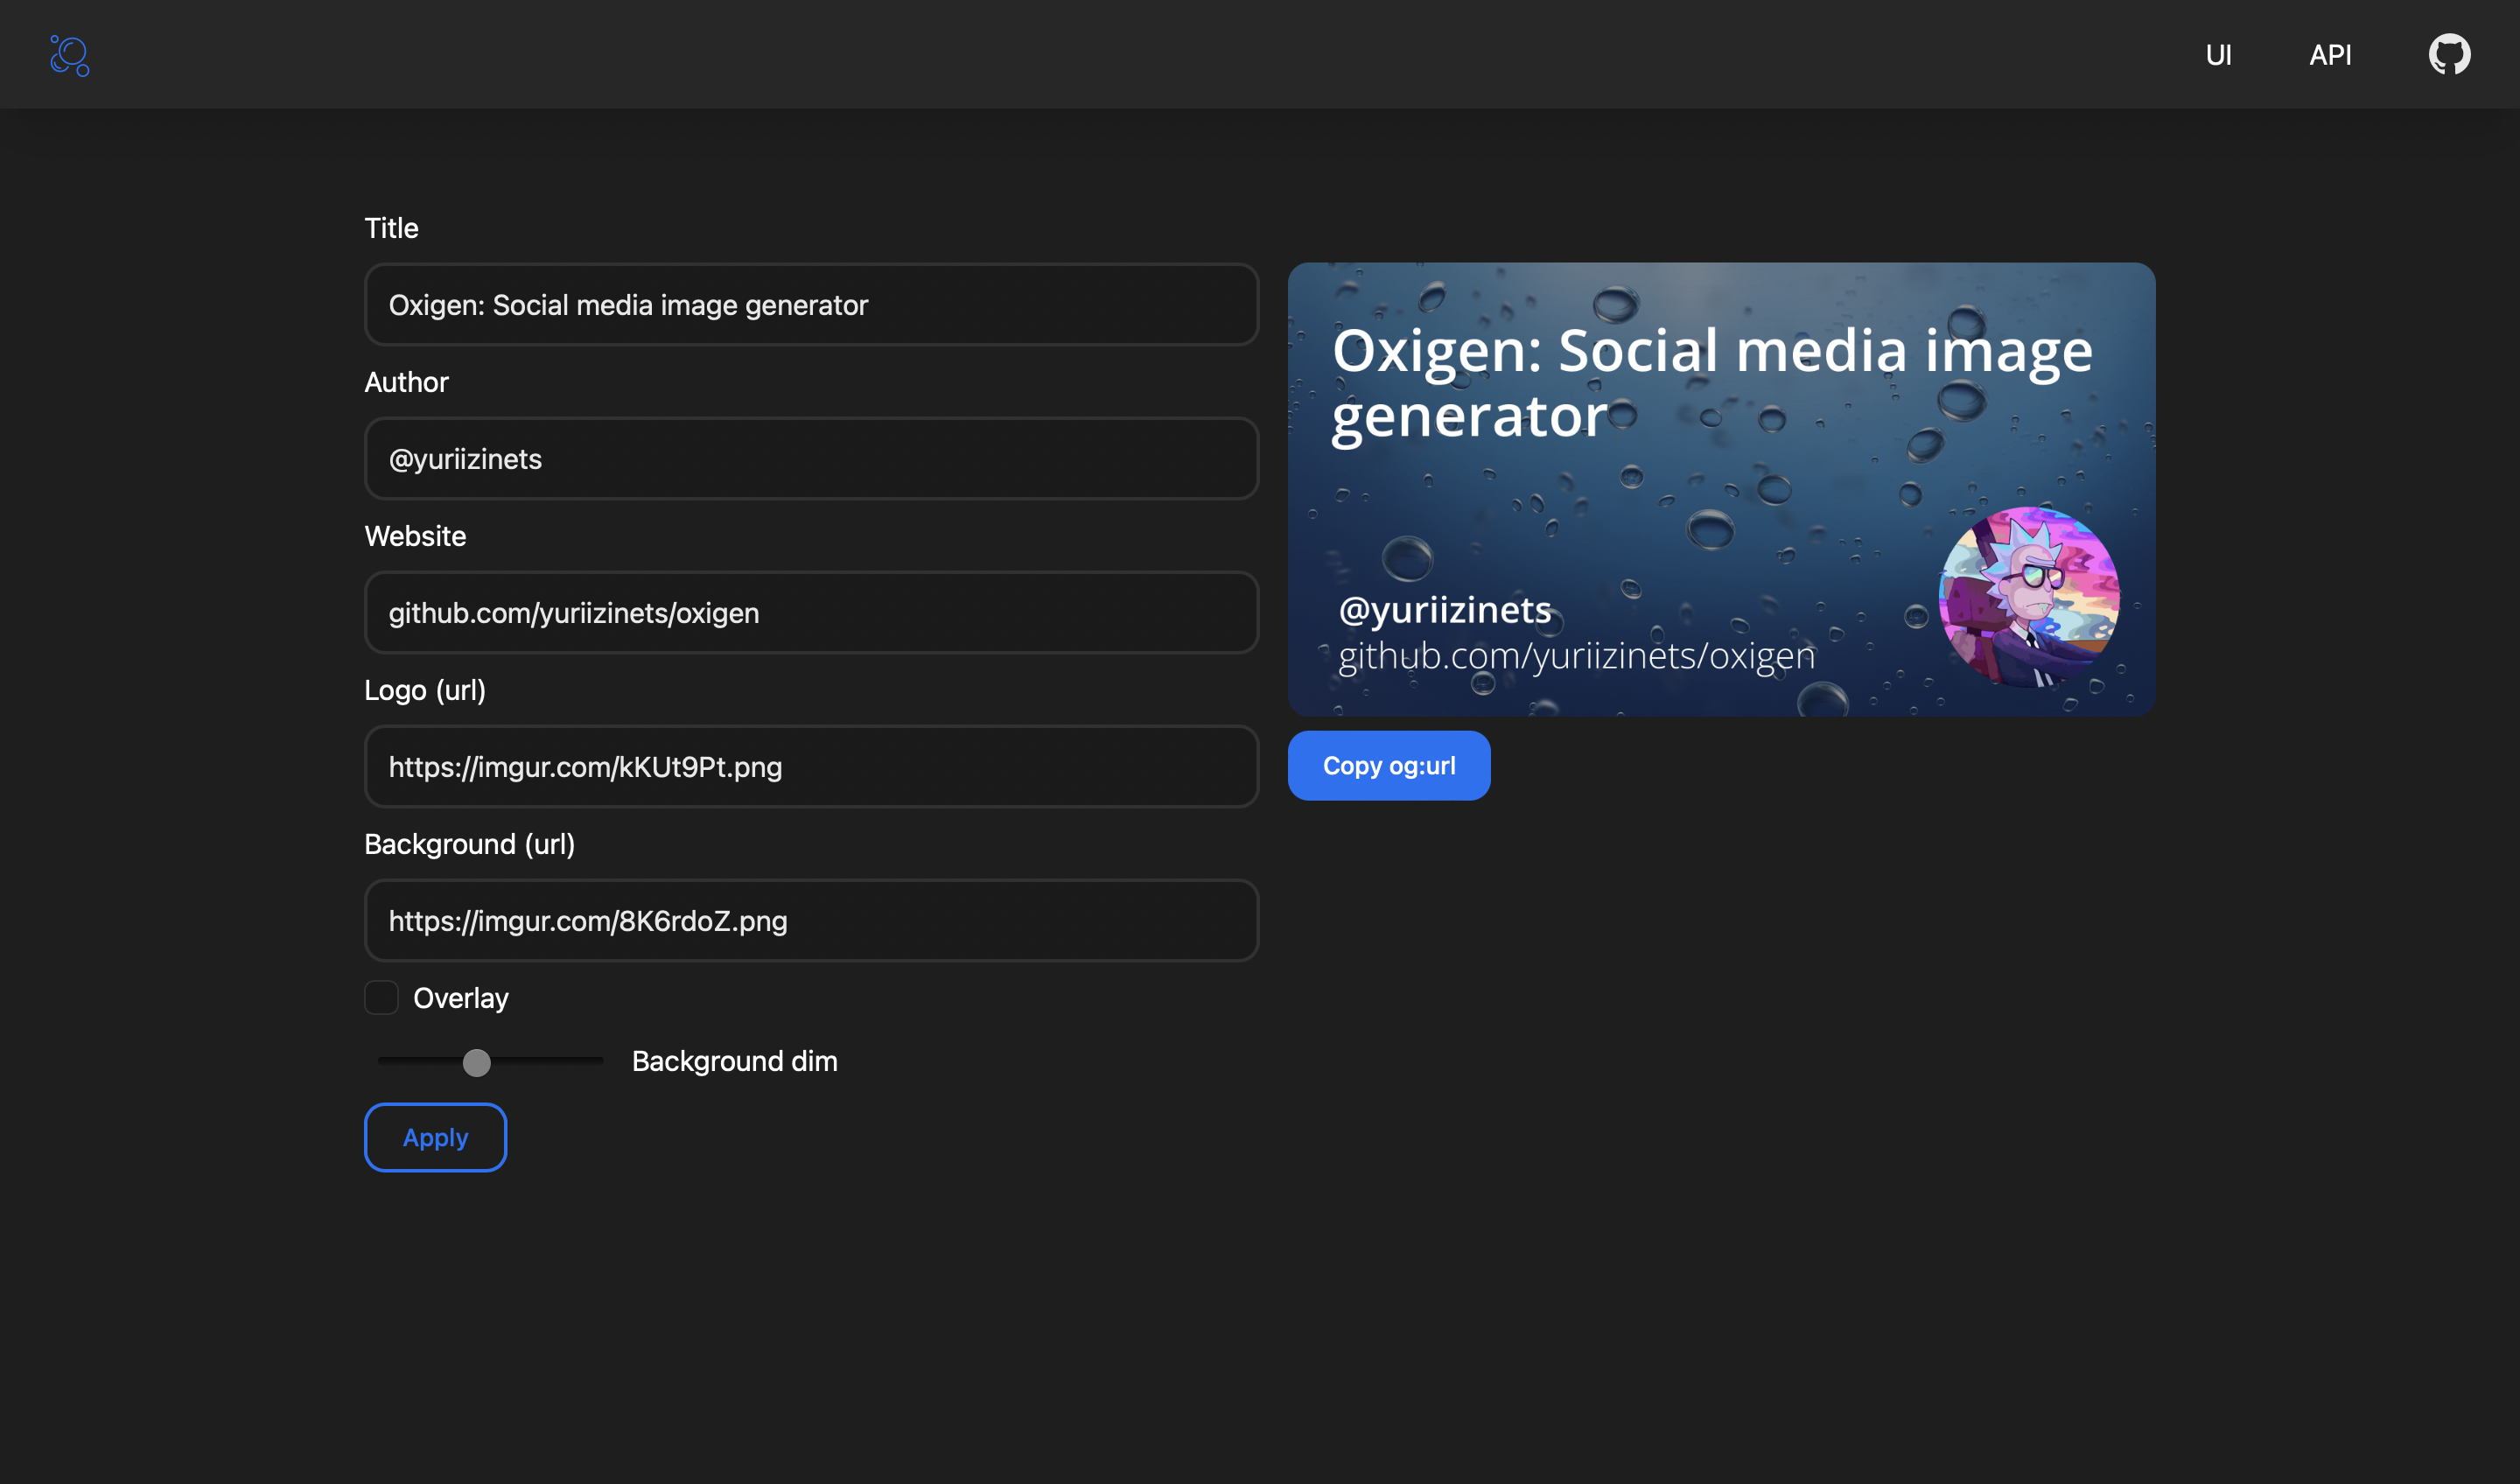Focus the Title input field
The width and height of the screenshot is (2520, 1484).
[x=810, y=305]
